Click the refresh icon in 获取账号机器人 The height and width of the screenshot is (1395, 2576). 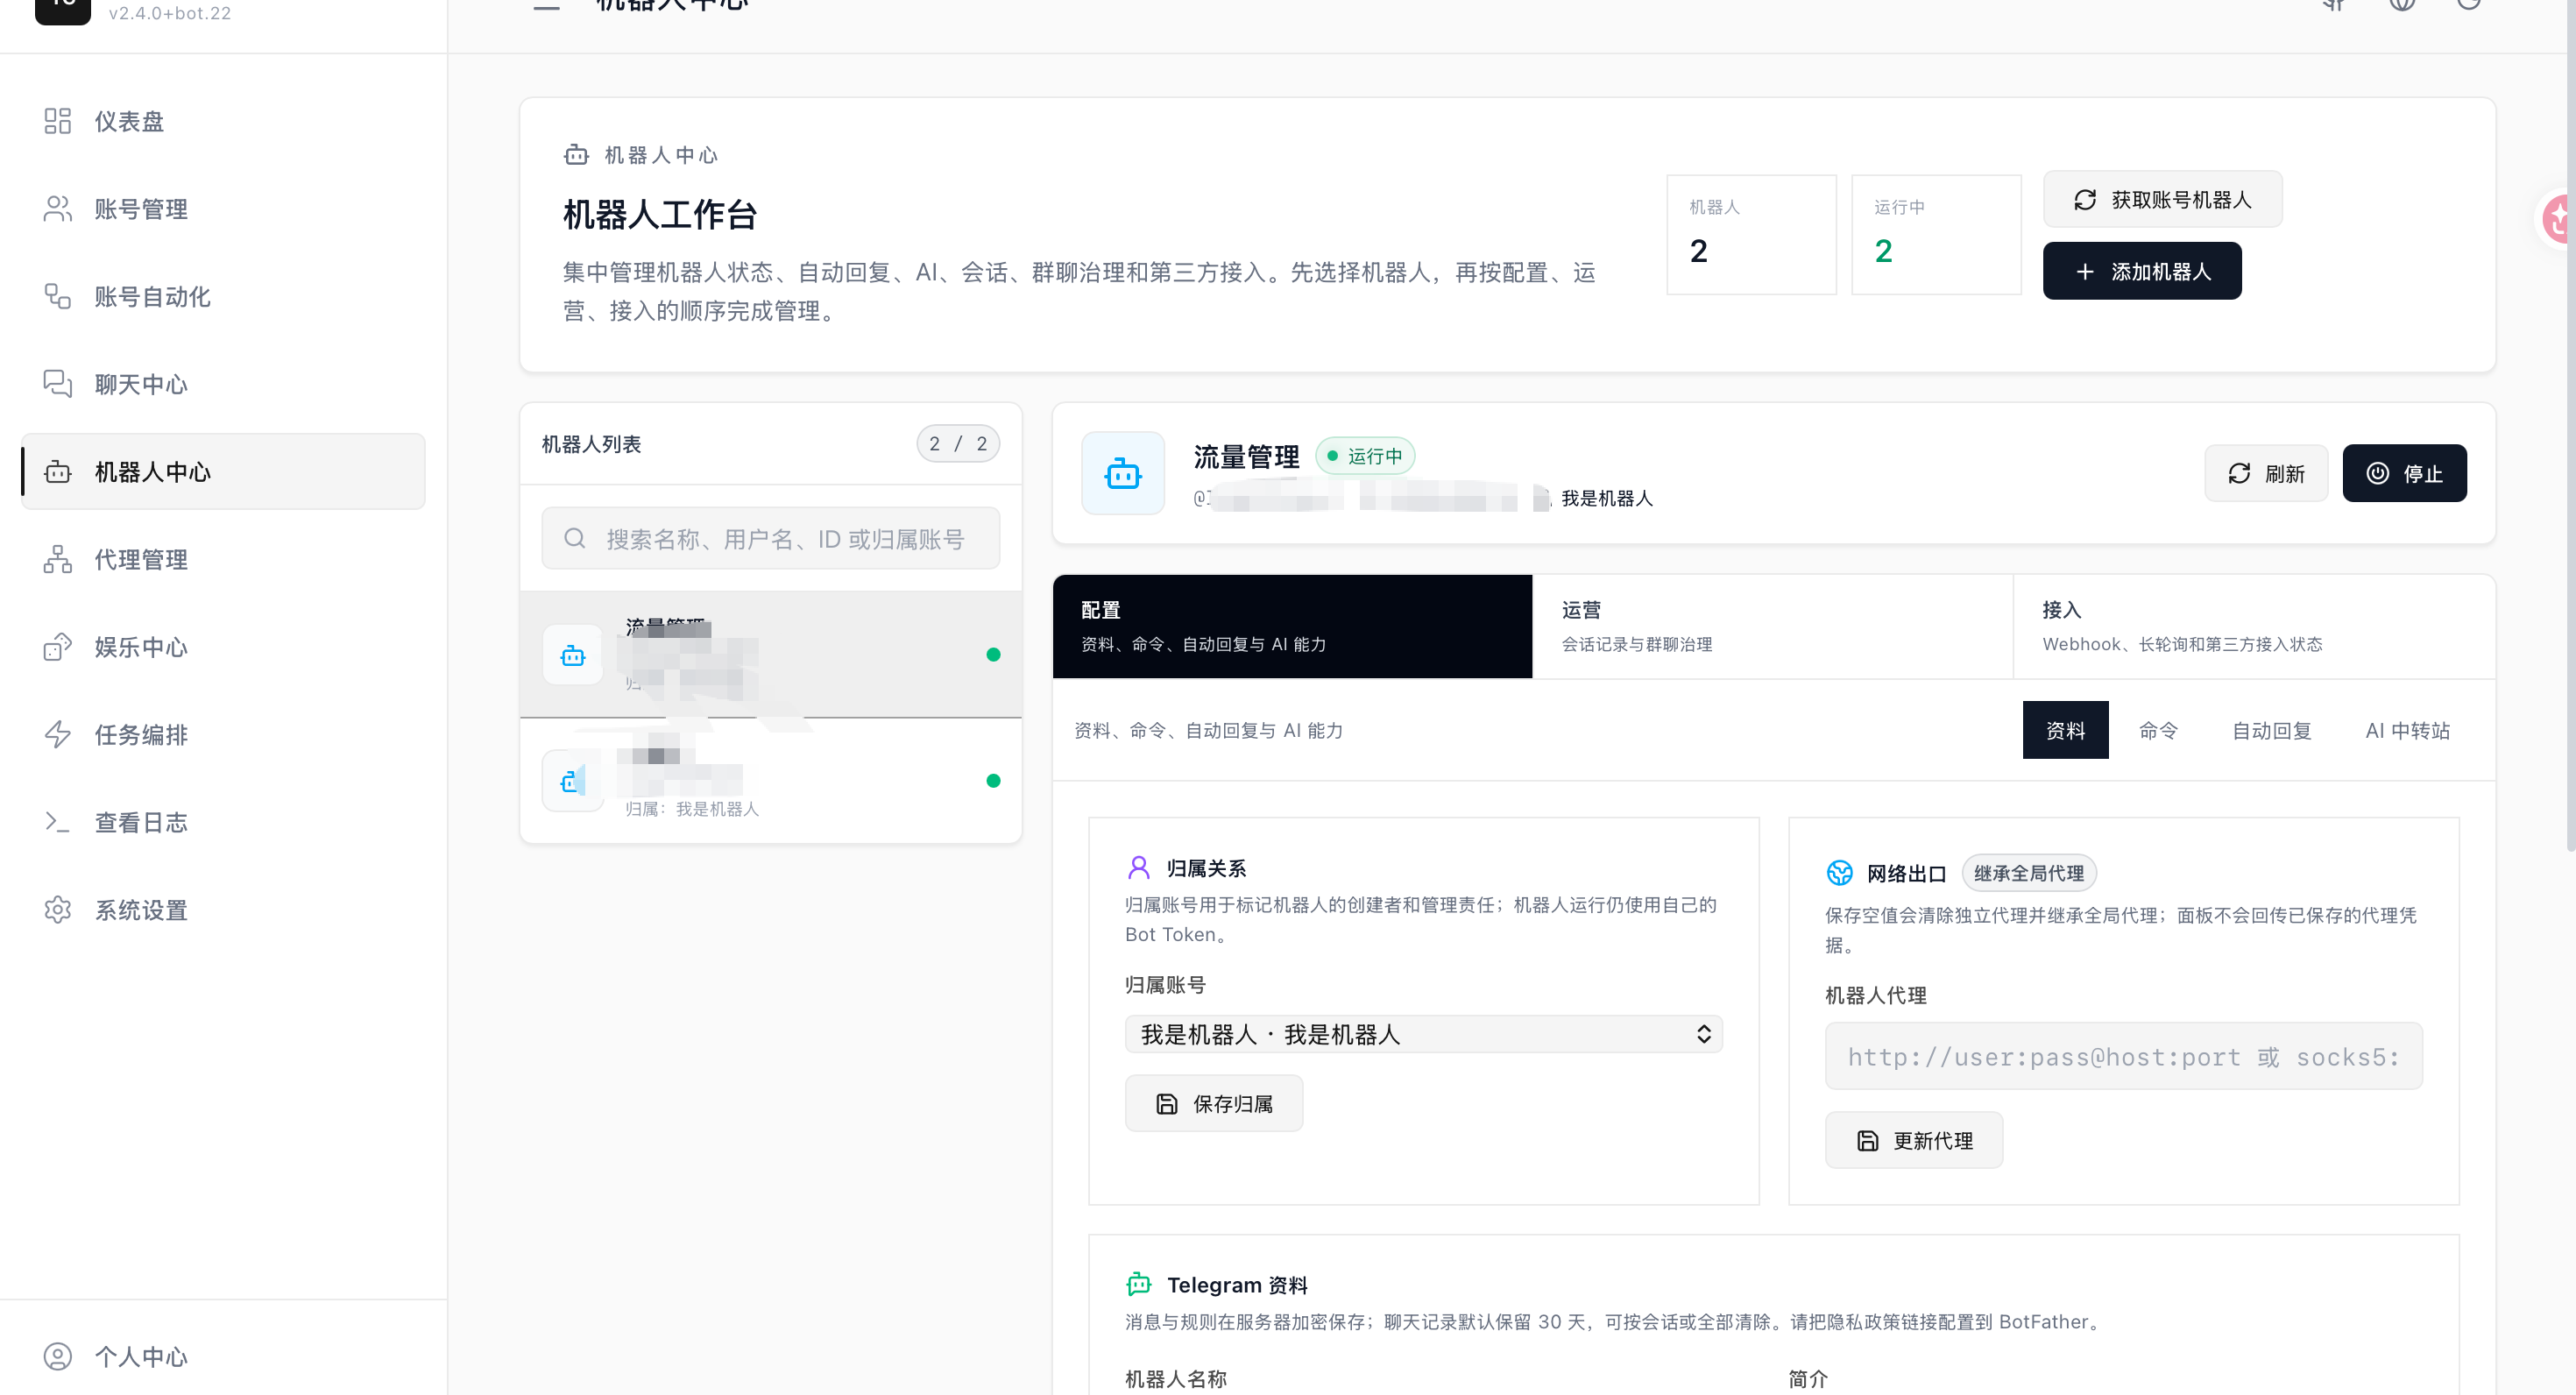pyautogui.click(x=2085, y=200)
